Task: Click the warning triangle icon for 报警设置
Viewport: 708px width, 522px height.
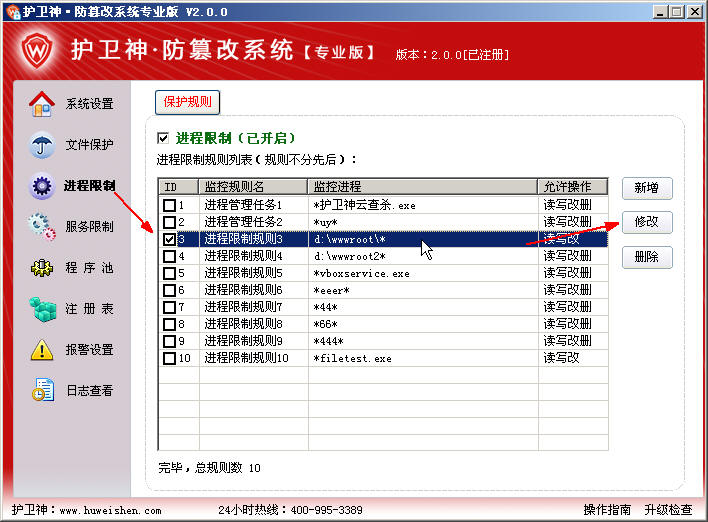Action: (42, 350)
